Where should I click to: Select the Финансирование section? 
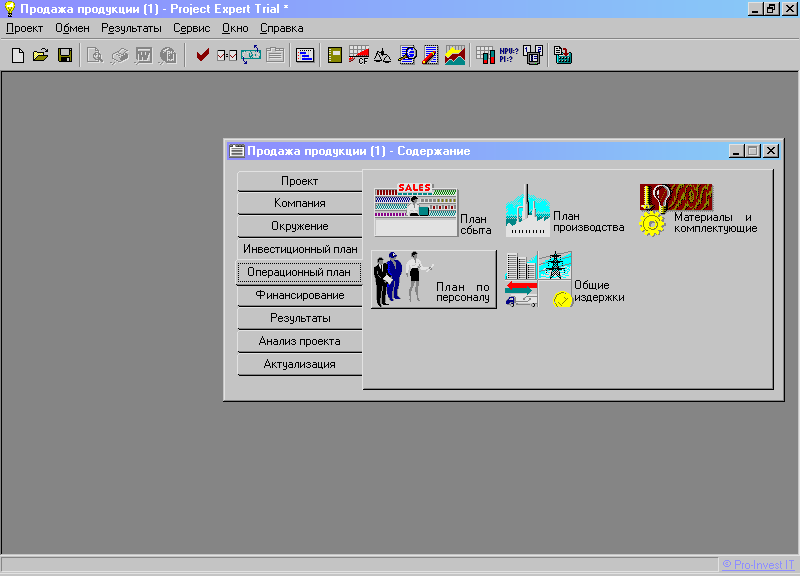[x=299, y=295]
